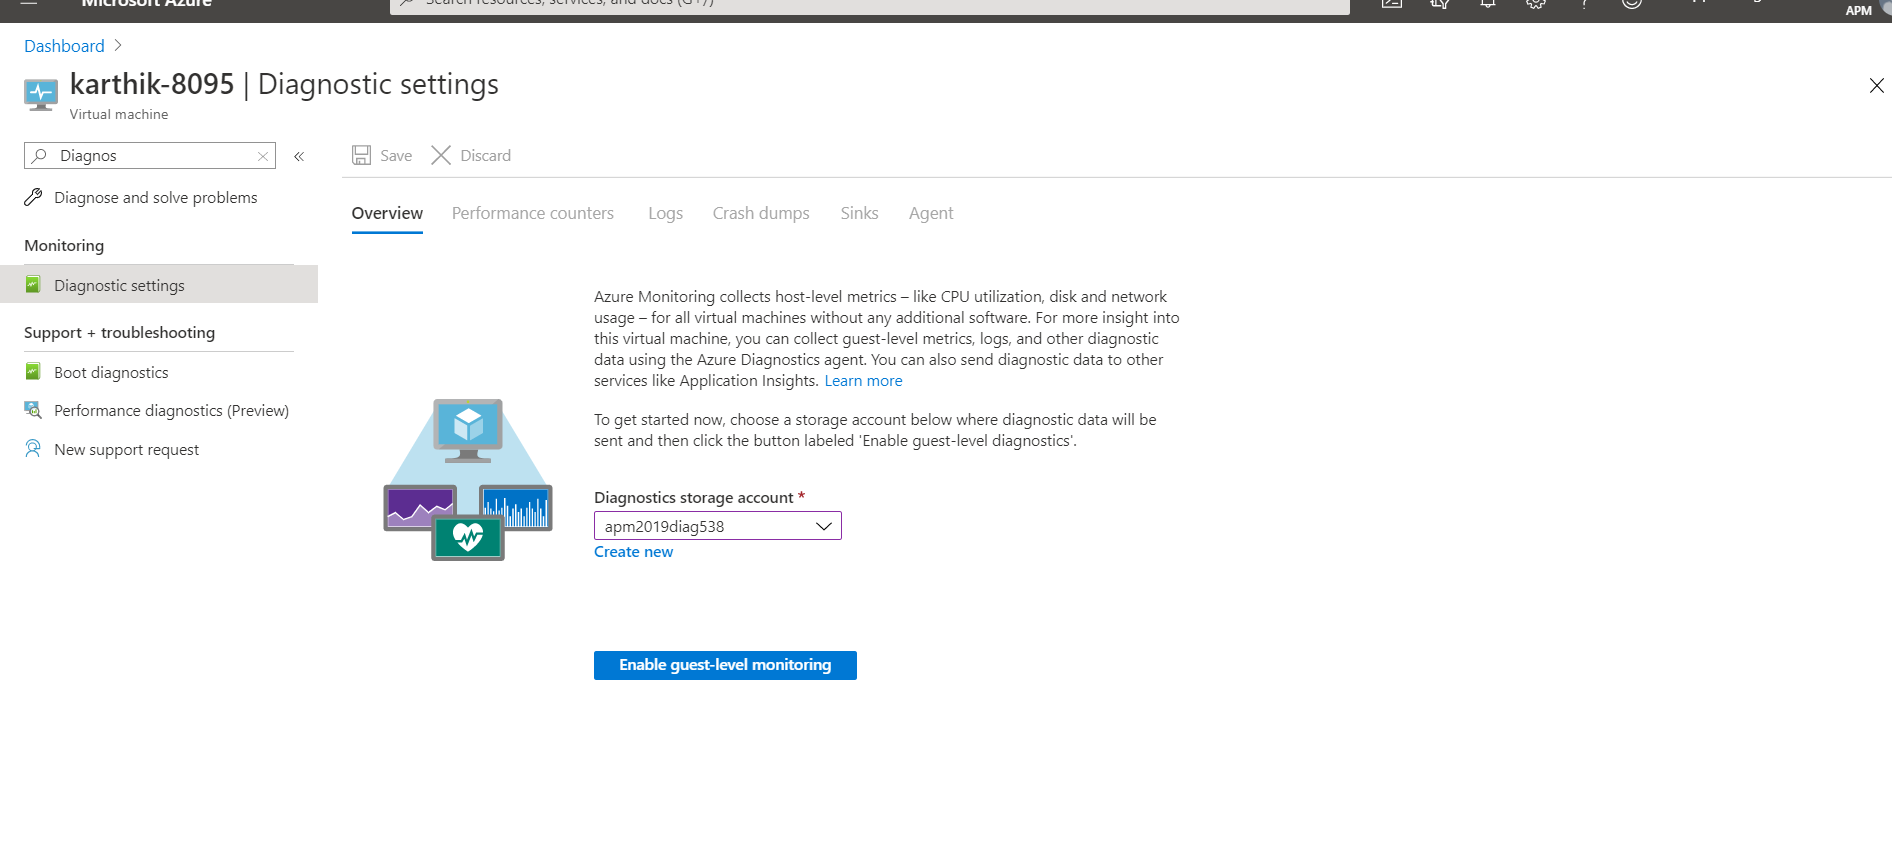Switch to the Overview tab
The image size is (1892, 843).
tap(387, 213)
